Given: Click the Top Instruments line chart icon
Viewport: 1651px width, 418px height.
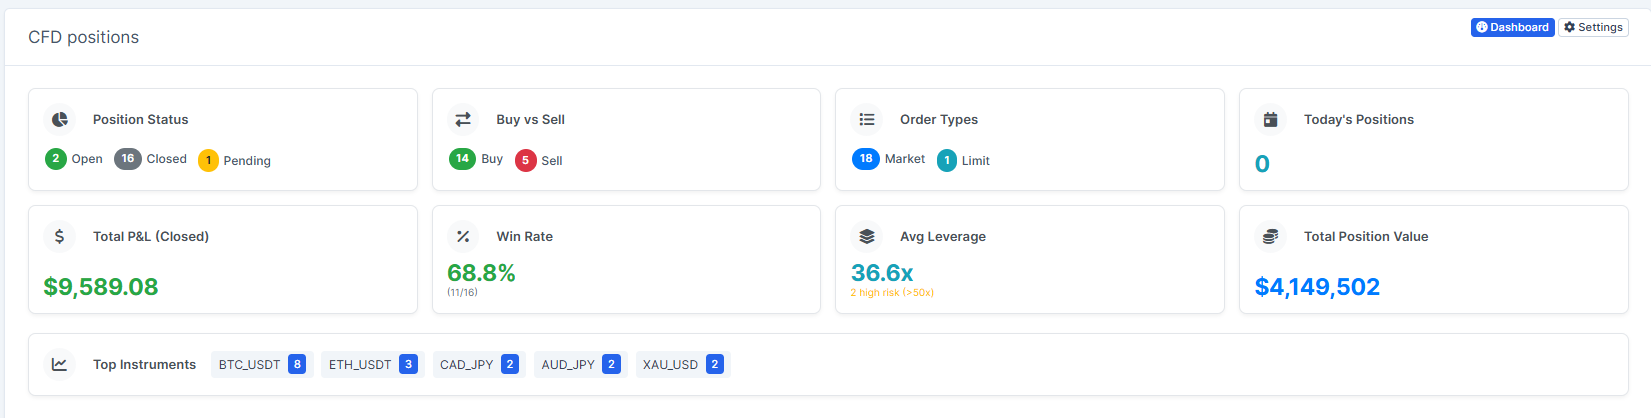Looking at the screenshot, I should point(60,364).
